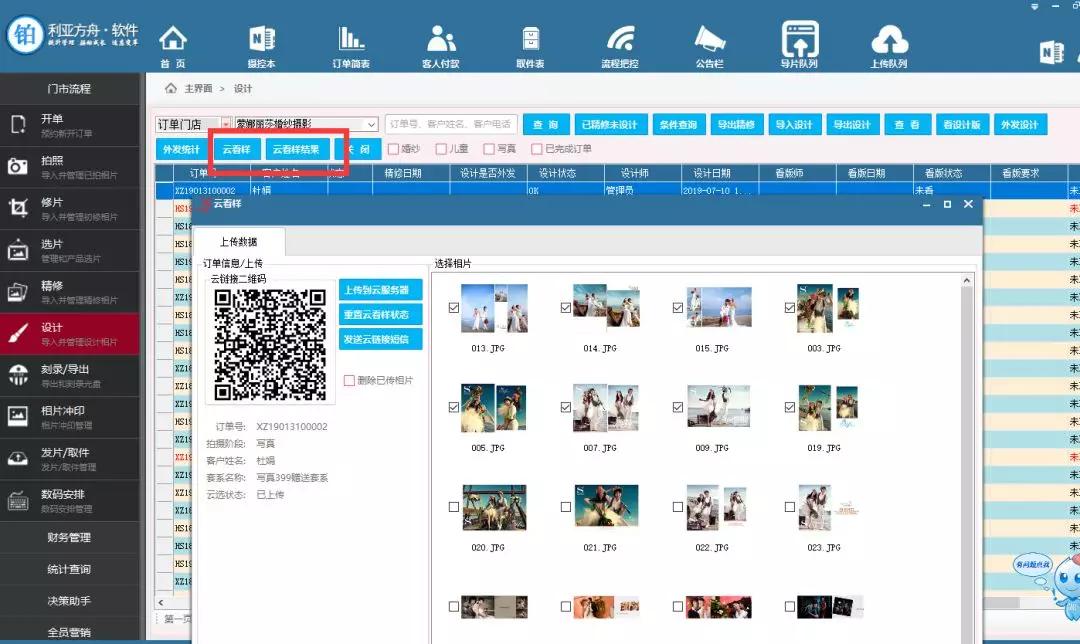Screen dimensions: 1080x644
Task: Select the 015.JPG thumbnail
Action: 718,308
